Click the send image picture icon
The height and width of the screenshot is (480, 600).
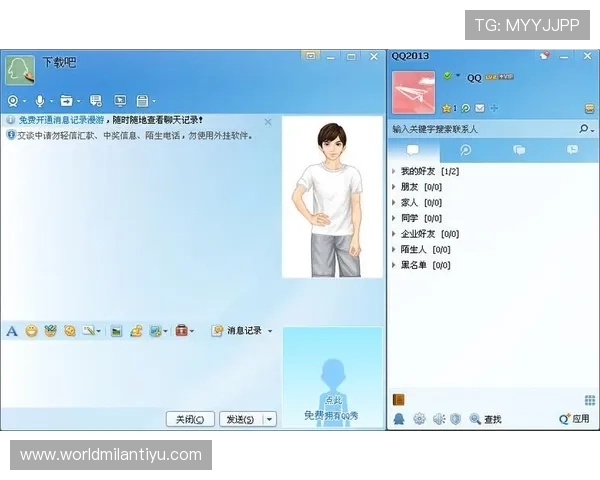click(x=116, y=331)
